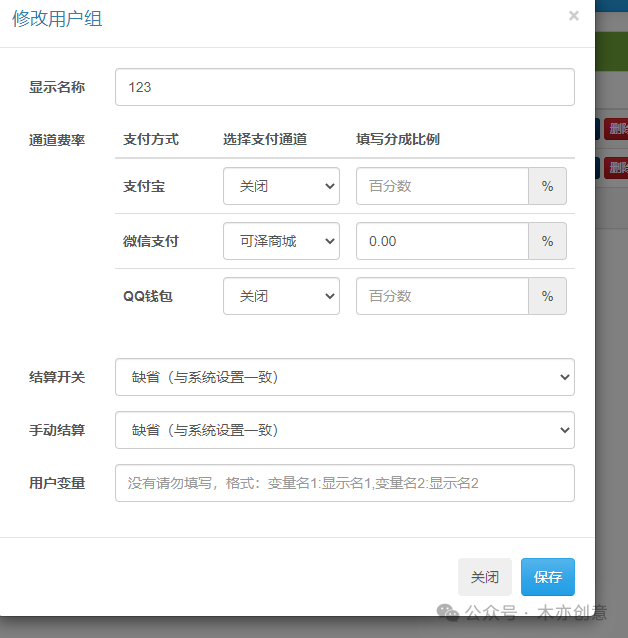628x638 pixels.
Task: Close the 修改用户组 dialog with the X
Action: coord(573,16)
